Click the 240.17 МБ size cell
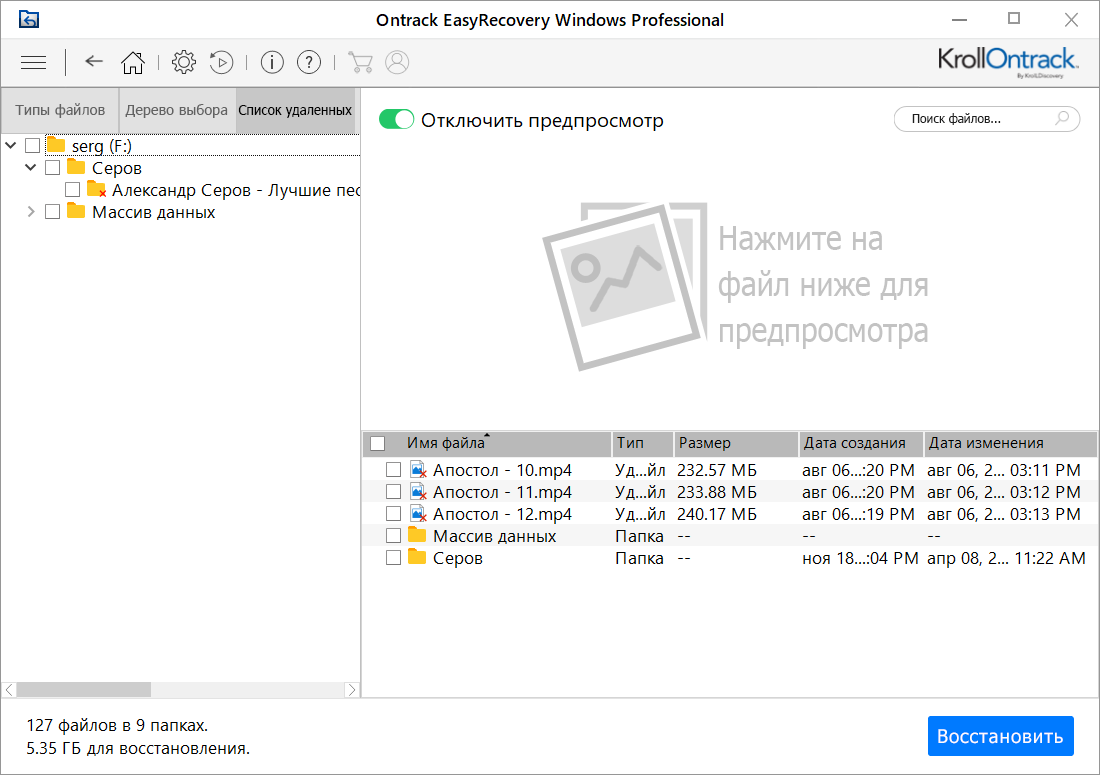Screen dimensions: 1100x775 tap(717, 514)
